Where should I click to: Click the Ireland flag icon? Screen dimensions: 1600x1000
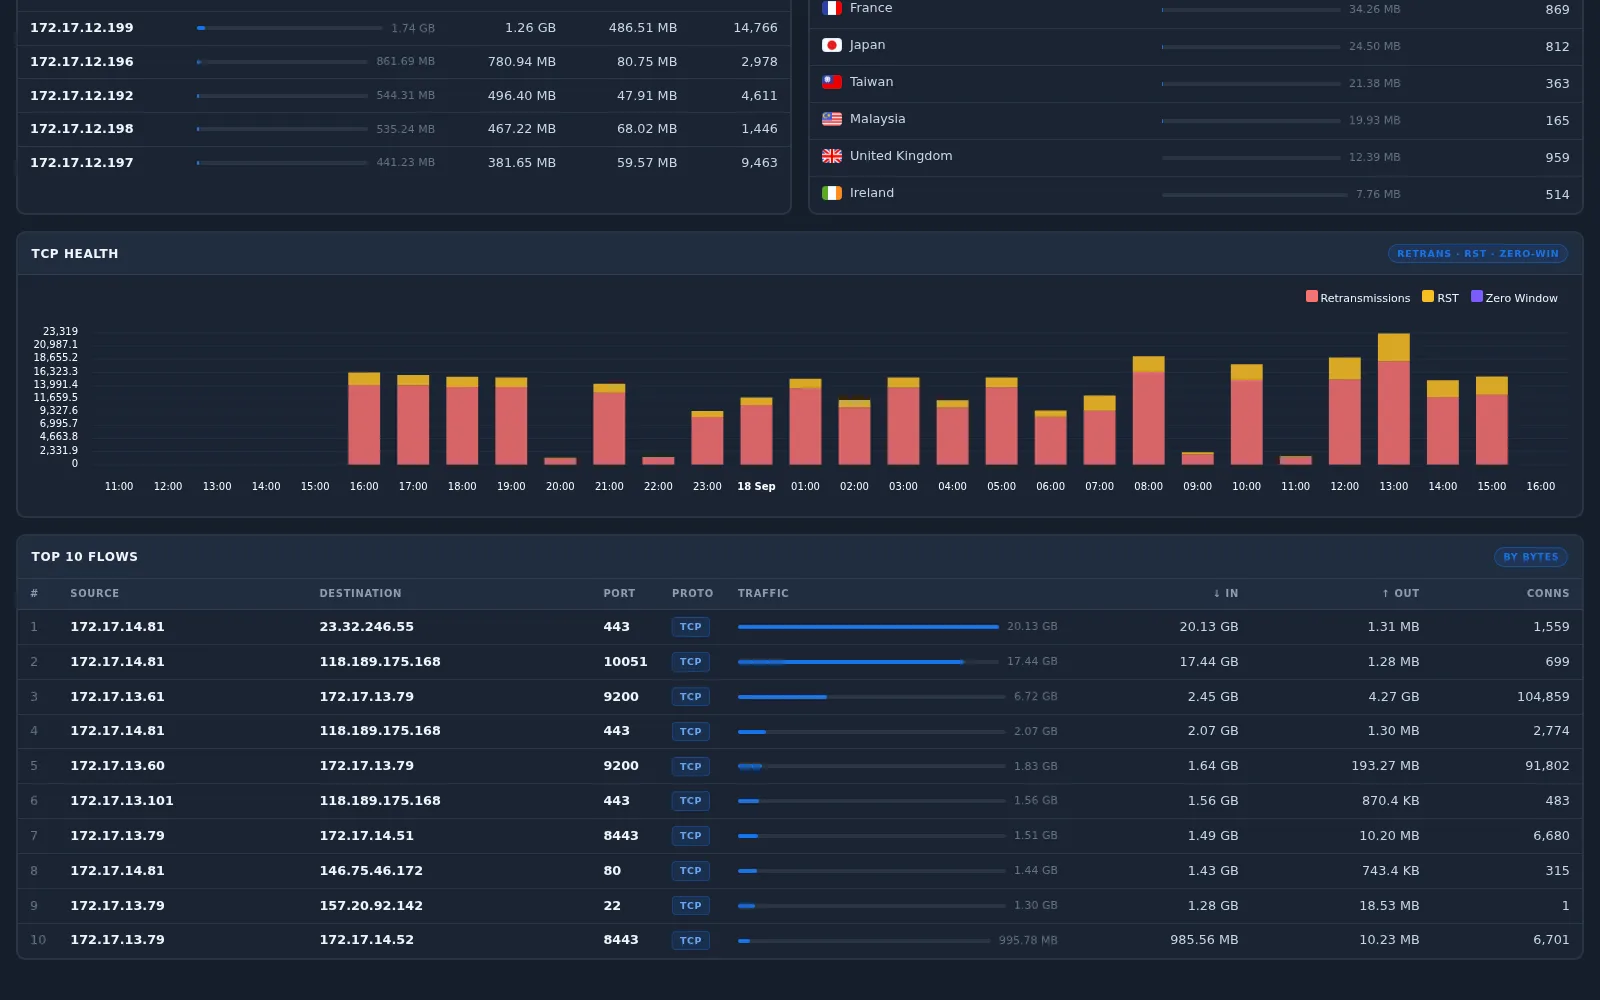point(832,193)
